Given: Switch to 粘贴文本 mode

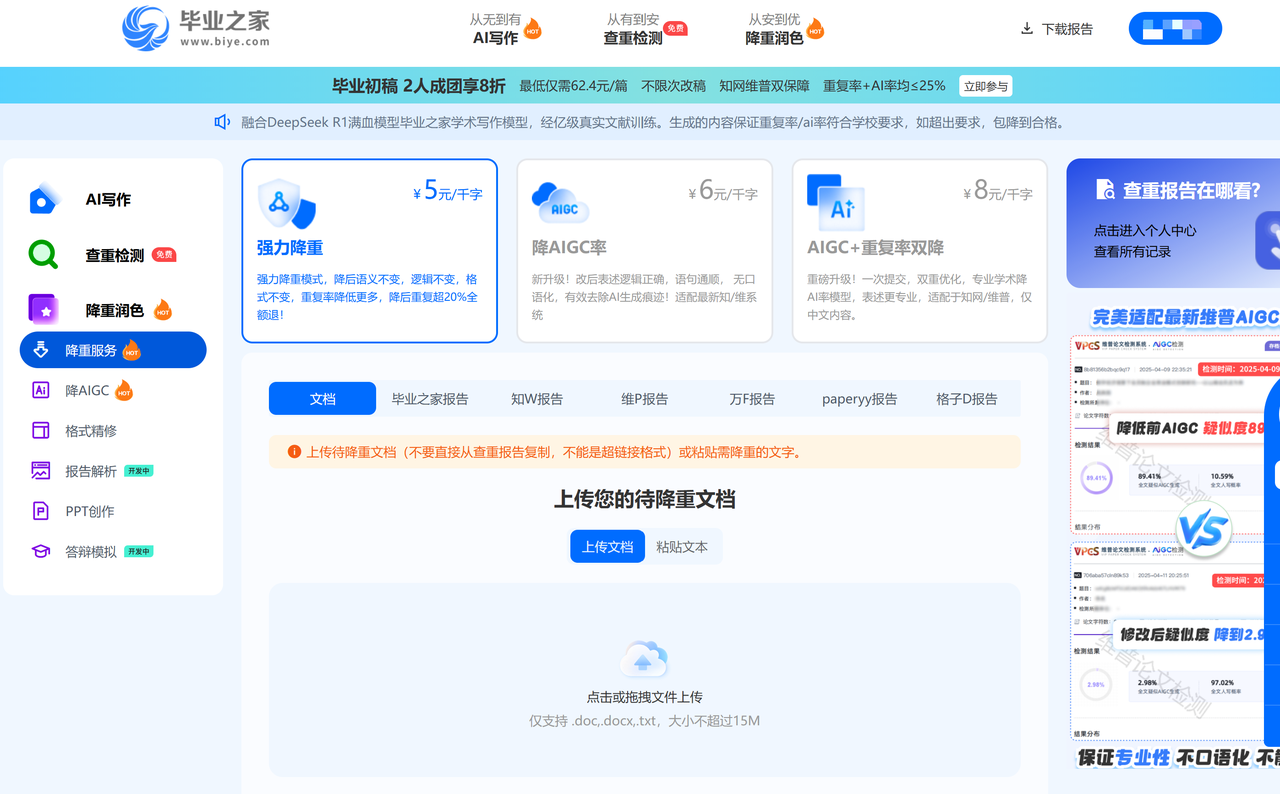Looking at the screenshot, I should coord(682,547).
